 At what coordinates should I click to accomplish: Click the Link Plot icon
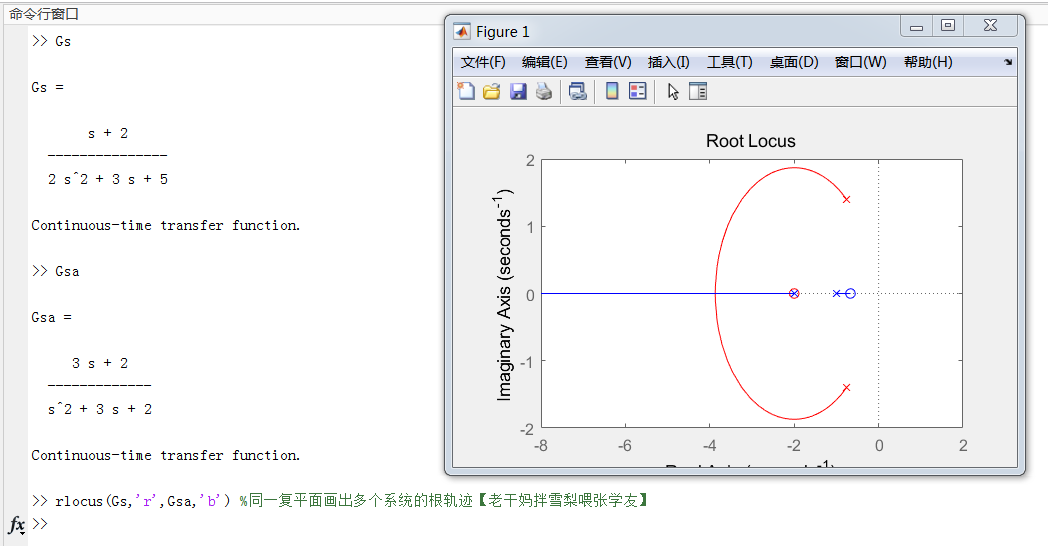pos(577,91)
